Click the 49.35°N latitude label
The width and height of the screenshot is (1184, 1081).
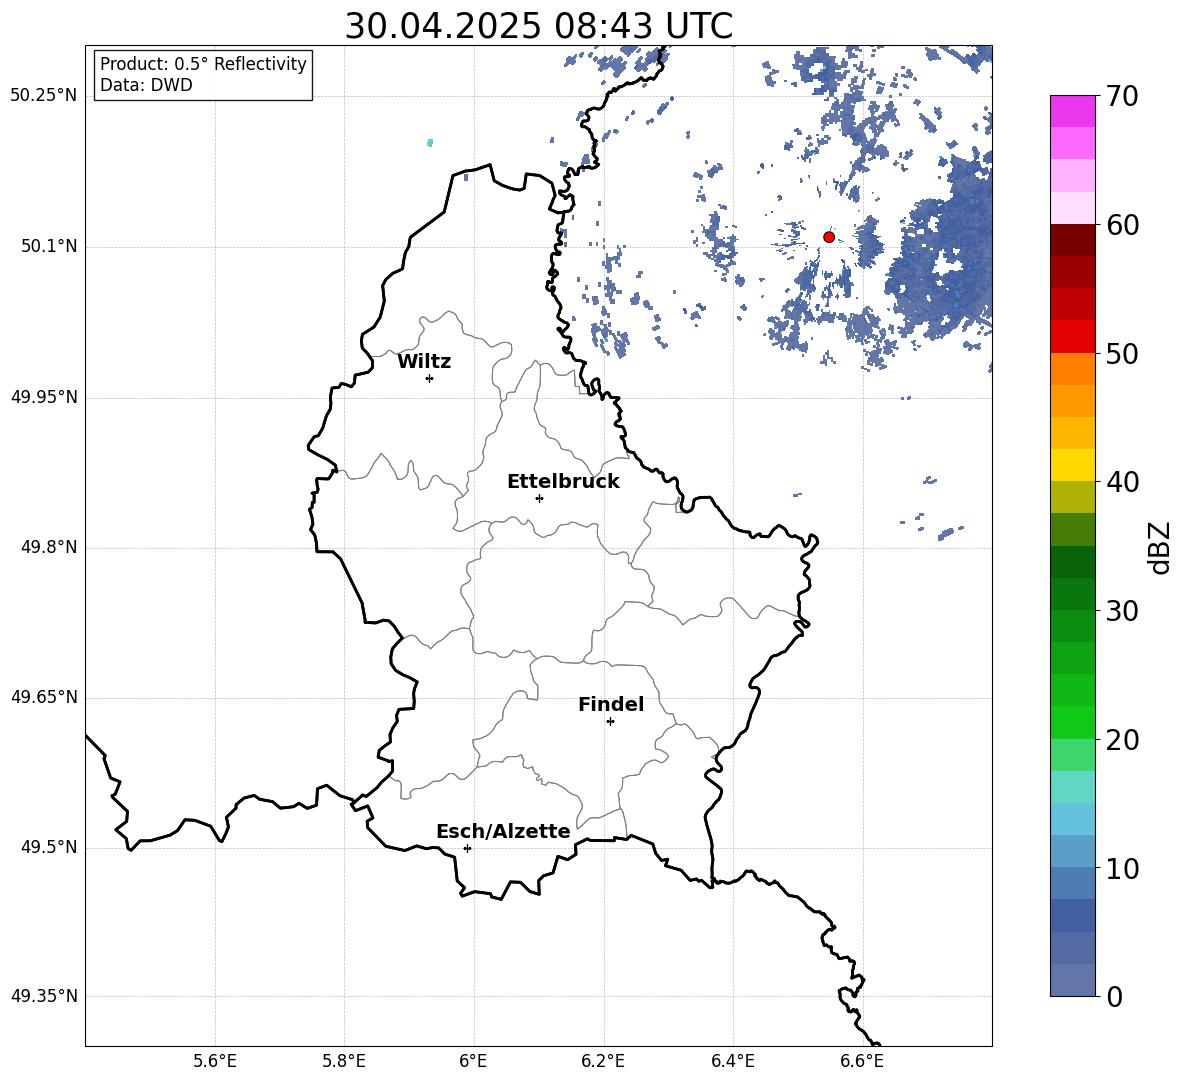(44, 996)
